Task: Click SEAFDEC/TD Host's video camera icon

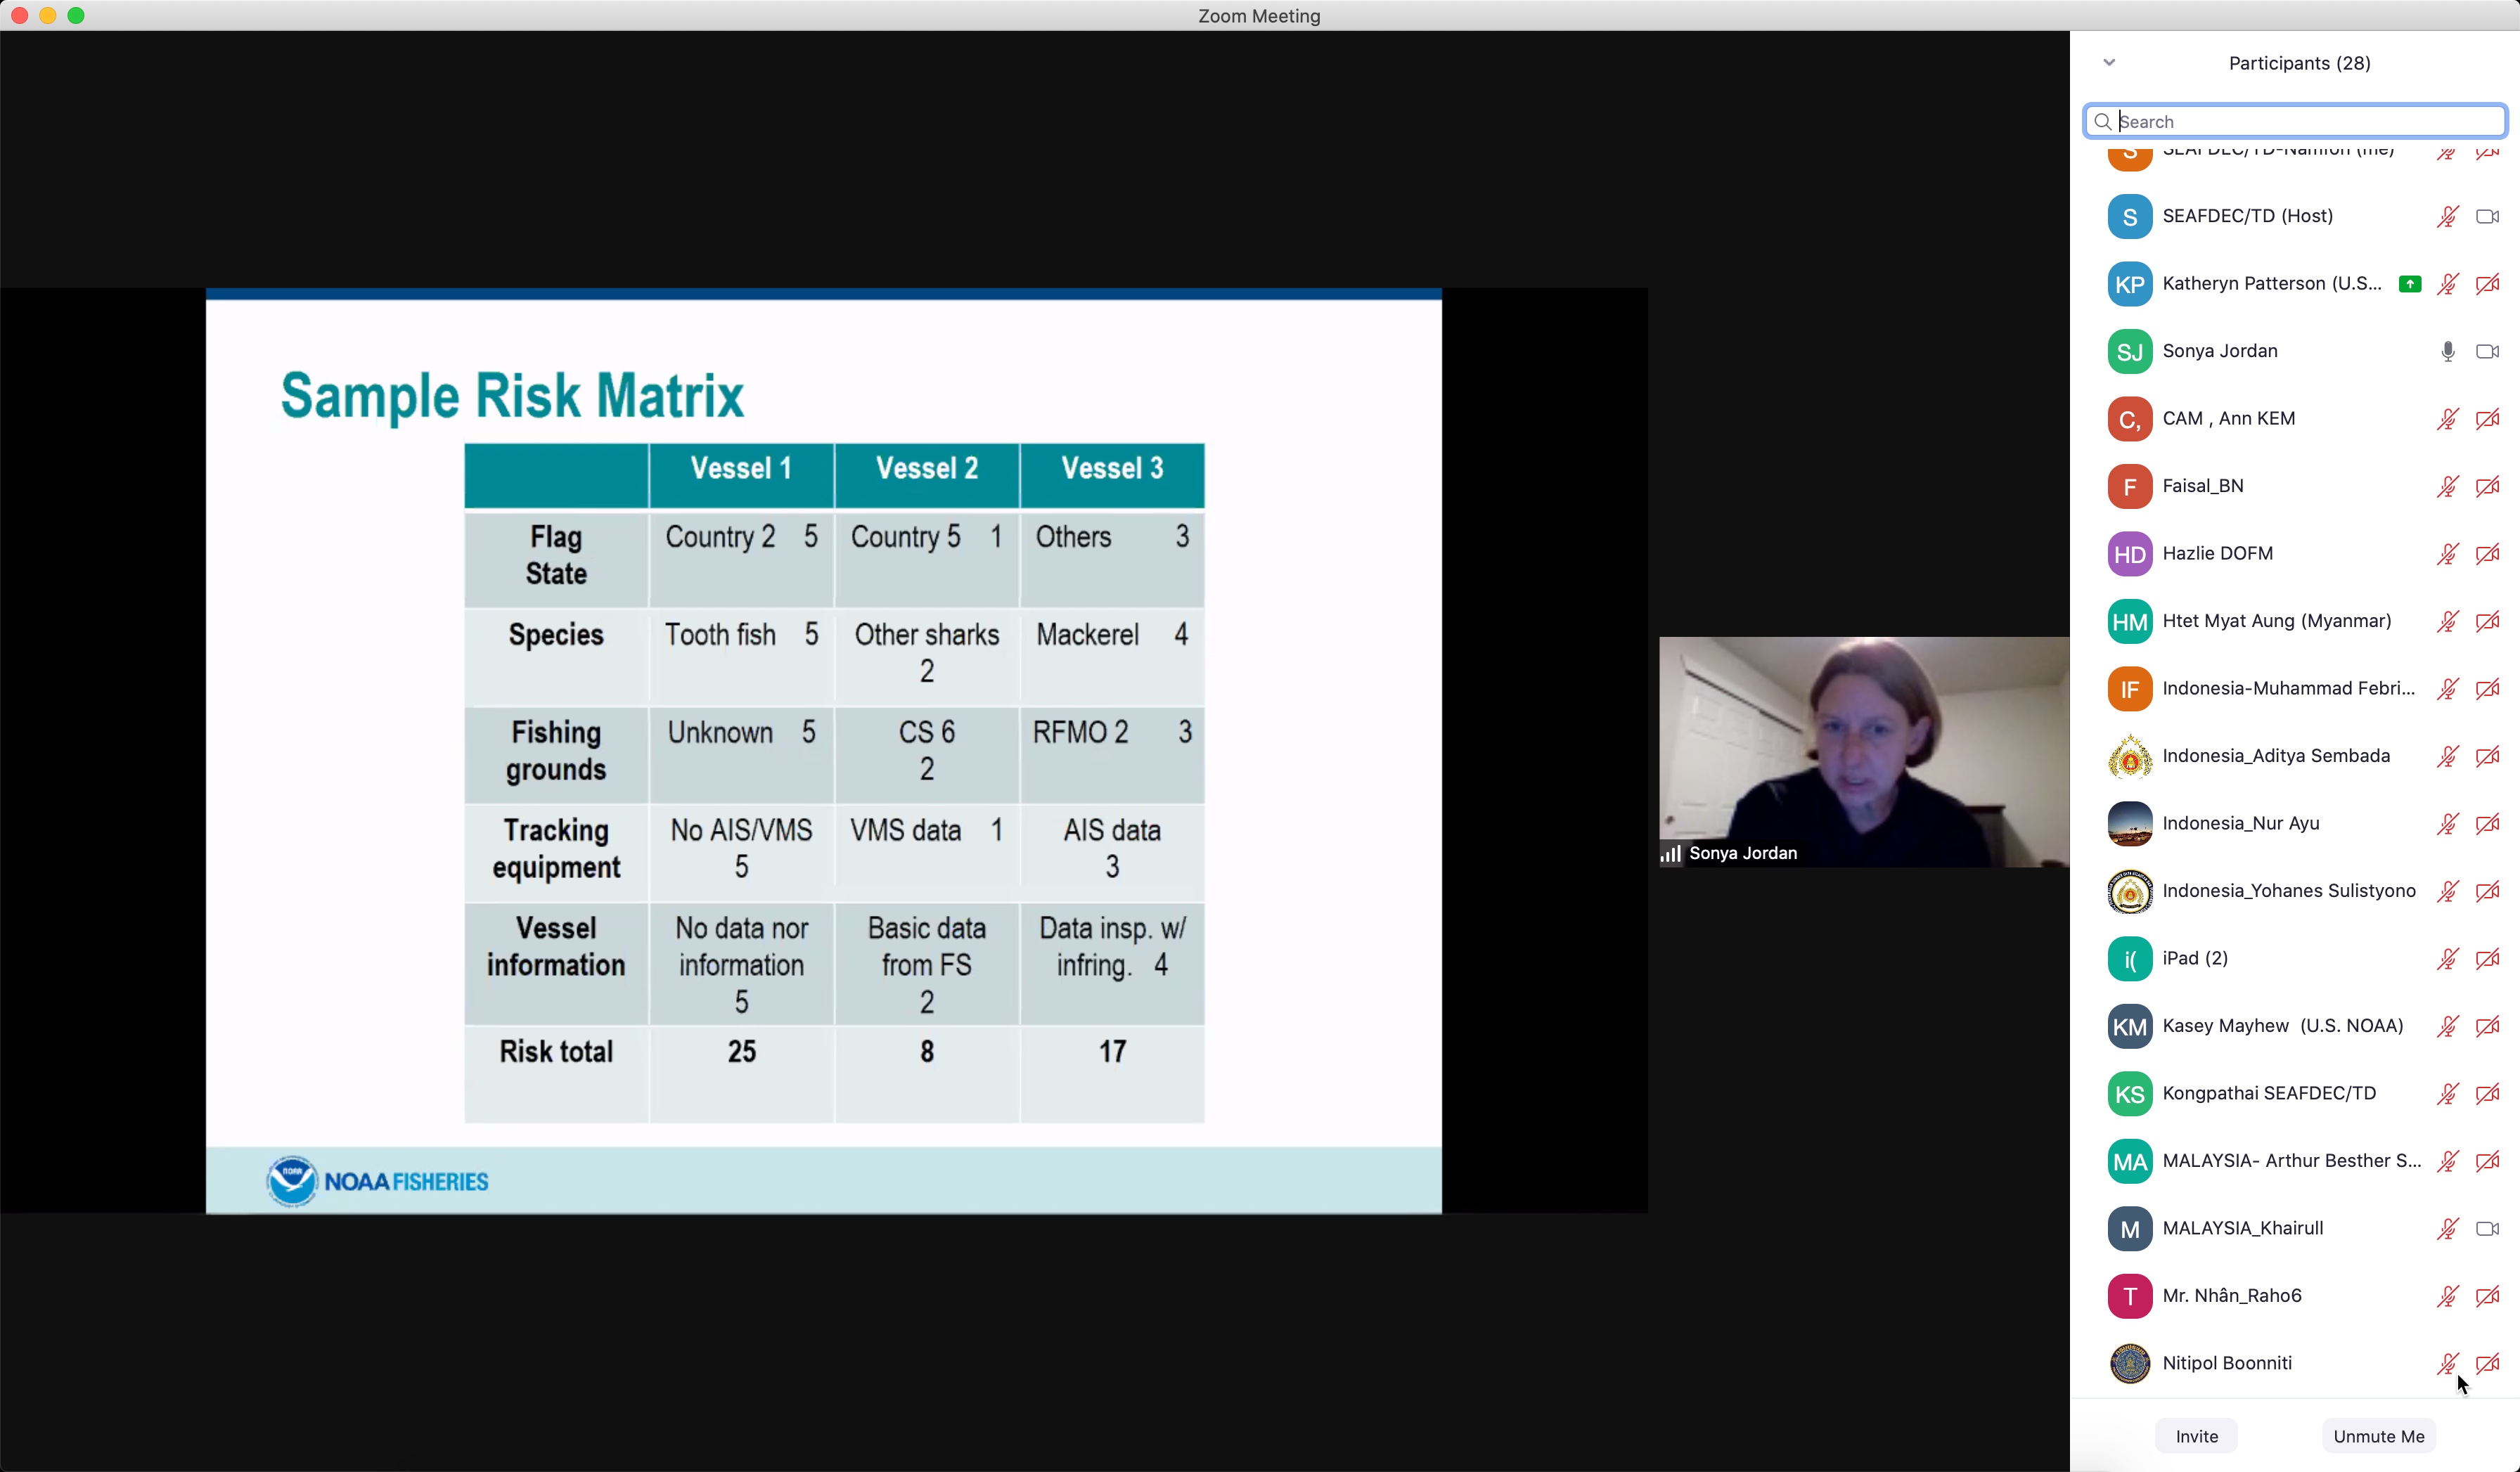Action: (x=2487, y=217)
